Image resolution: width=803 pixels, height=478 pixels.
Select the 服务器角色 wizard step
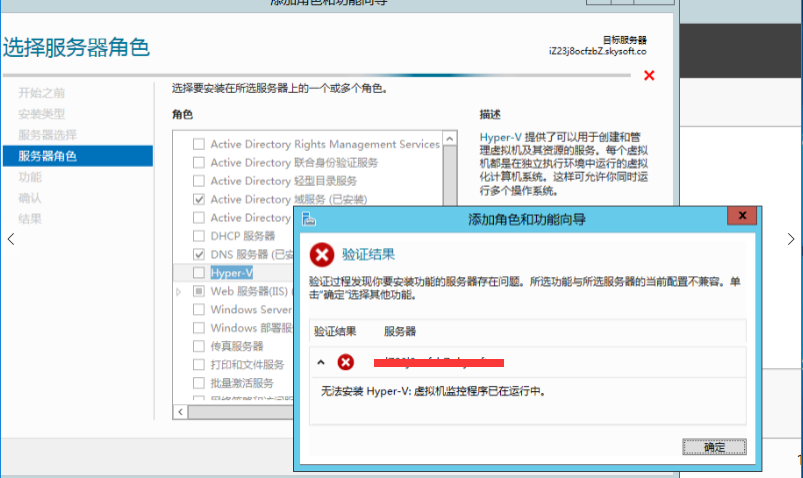coord(78,156)
